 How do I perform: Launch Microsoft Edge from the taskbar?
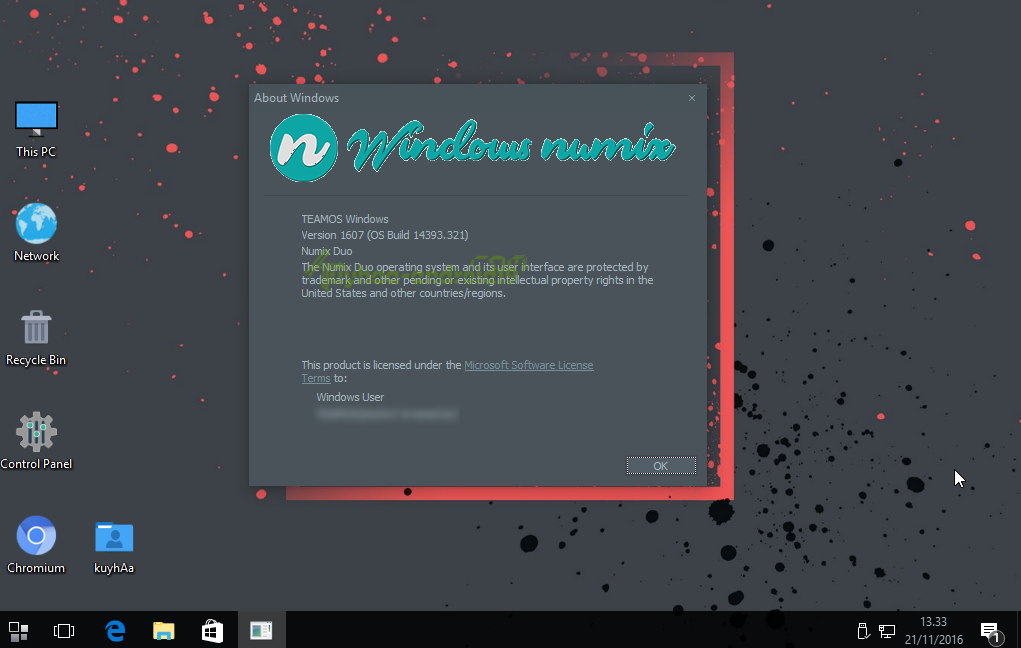click(115, 630)
